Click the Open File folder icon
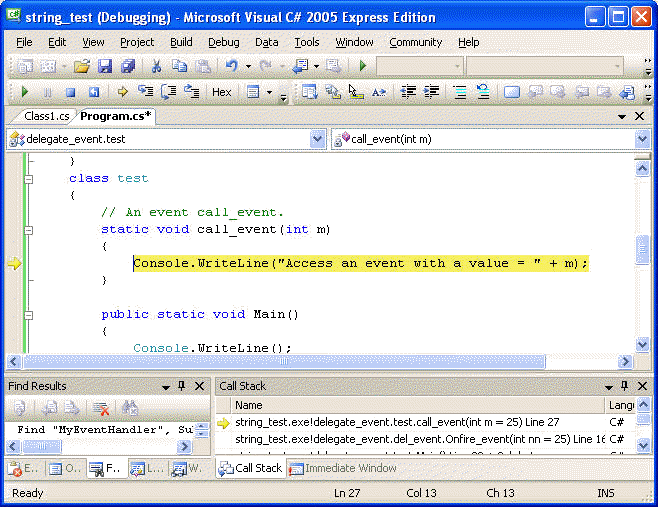This screenshot has width=658, height=507. point(81,66)
